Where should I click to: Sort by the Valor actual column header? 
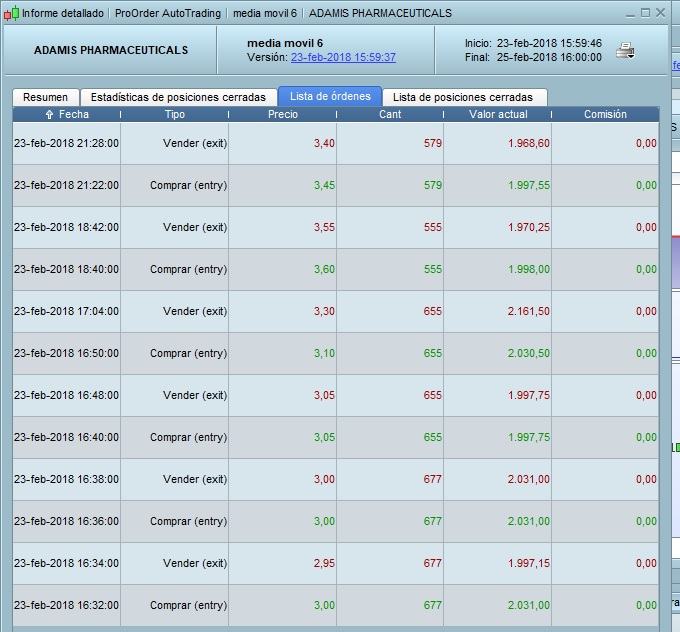pyautogui.click(x=498, y=115)
